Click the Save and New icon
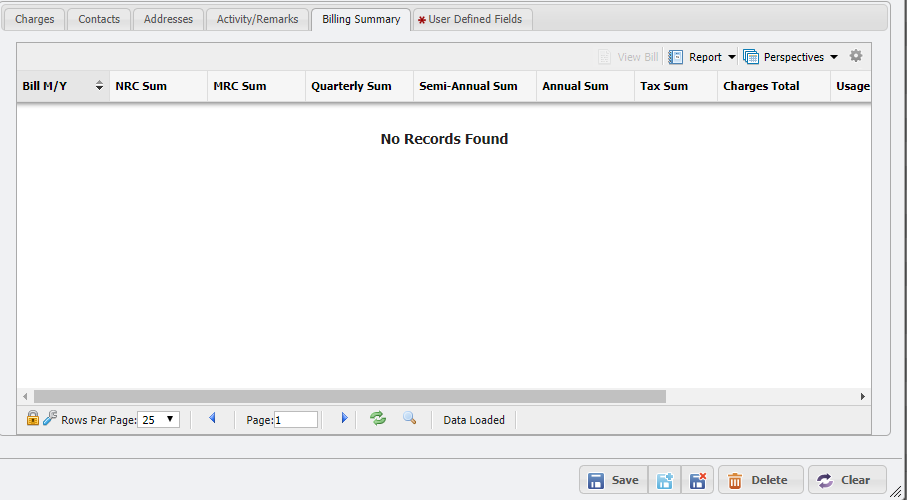Viewport: 907px width, 500px height. click(664, 481)
